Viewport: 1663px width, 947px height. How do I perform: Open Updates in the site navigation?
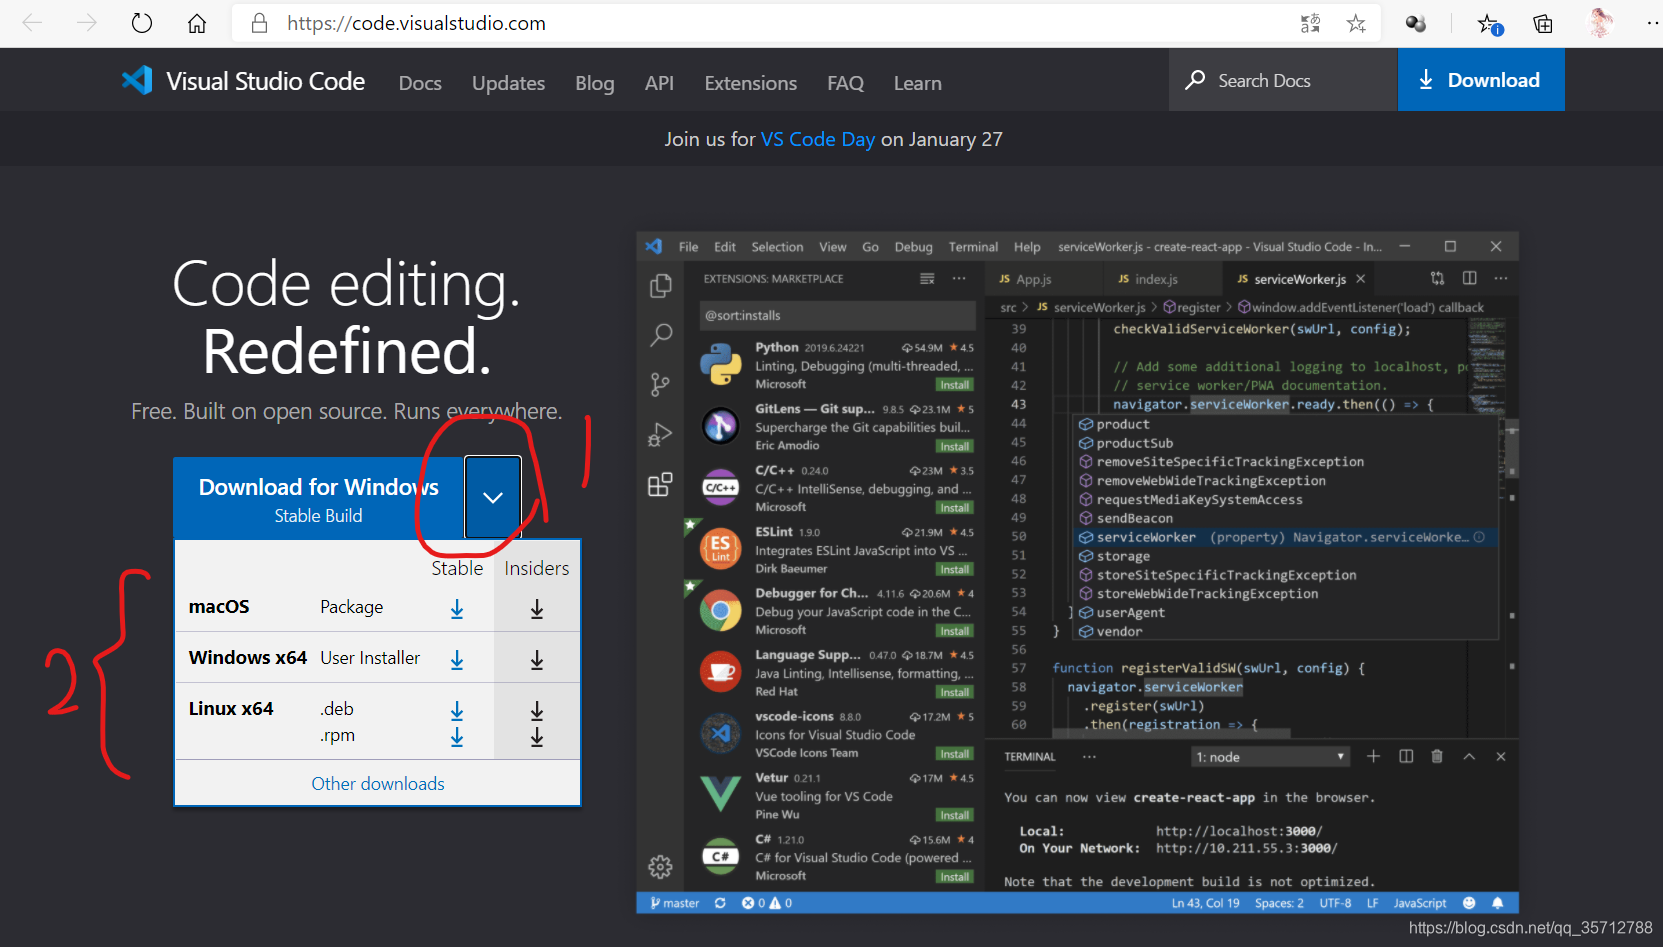coord(508,83)
